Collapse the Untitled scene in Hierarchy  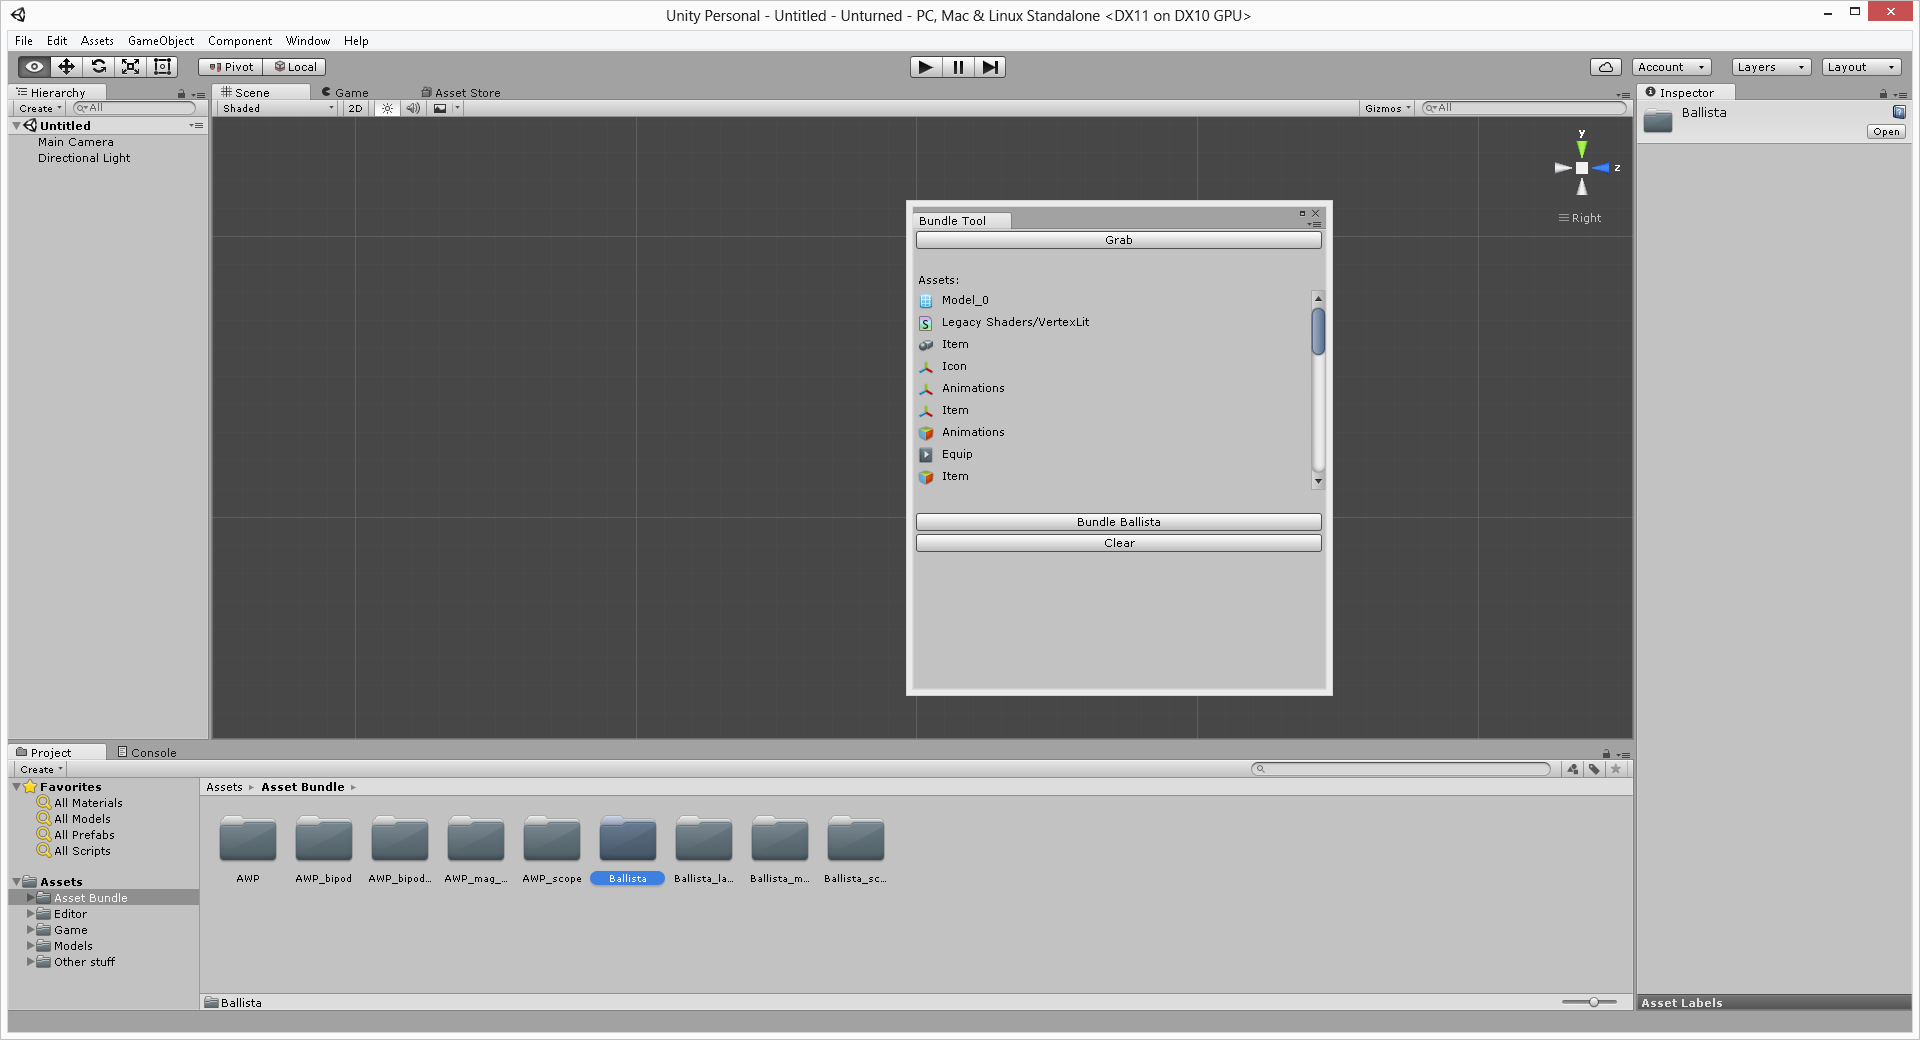[x=17, y=126]
